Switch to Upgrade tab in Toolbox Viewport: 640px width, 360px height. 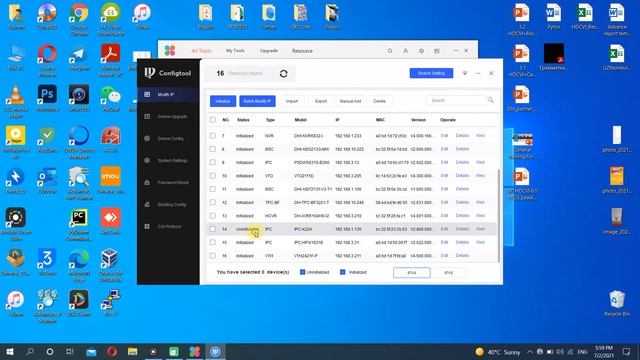click(269, 51)
